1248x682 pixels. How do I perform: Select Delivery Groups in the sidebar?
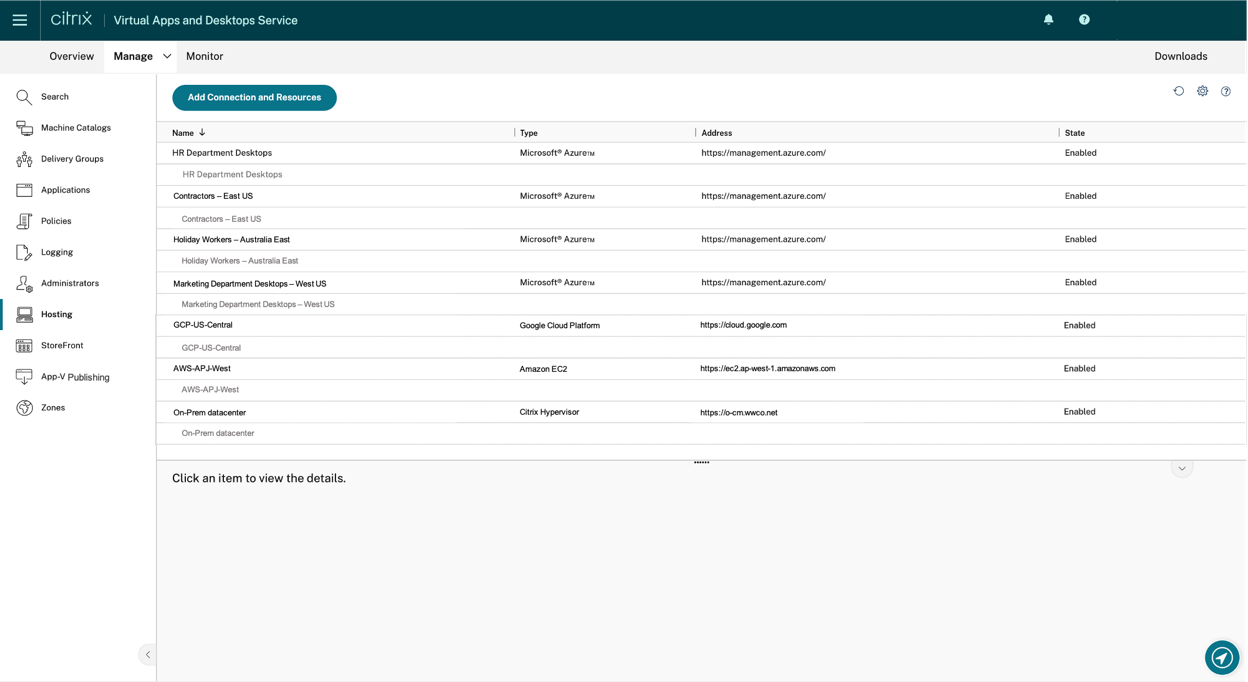pos(73,159)
